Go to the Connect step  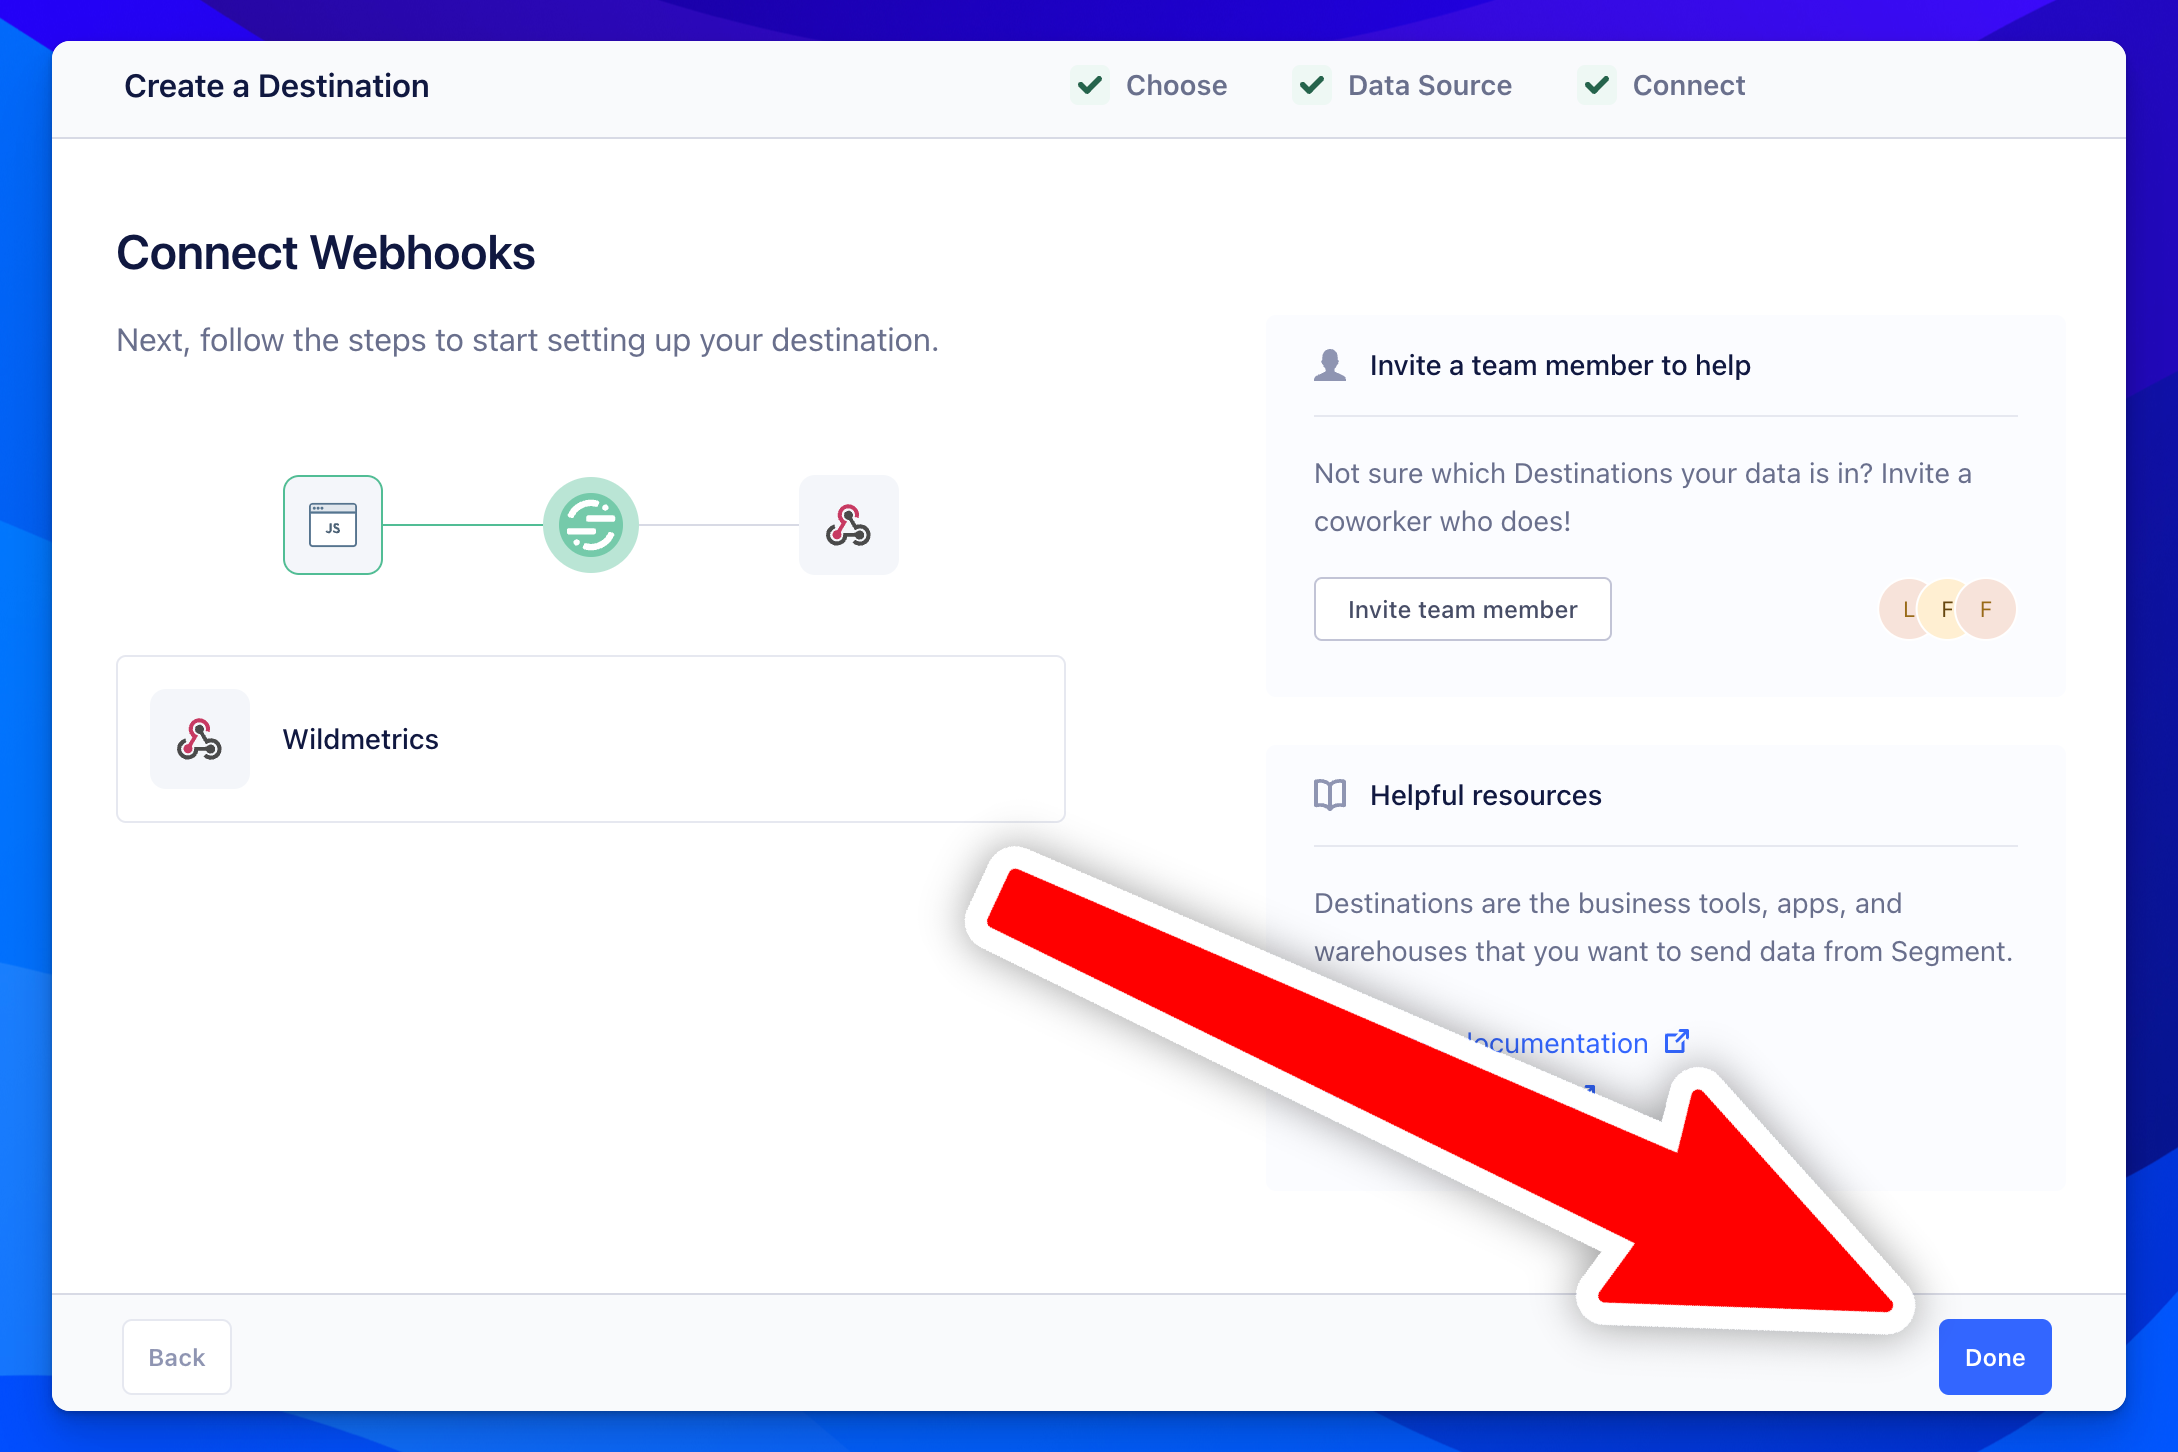click(x=1688, y=85)
